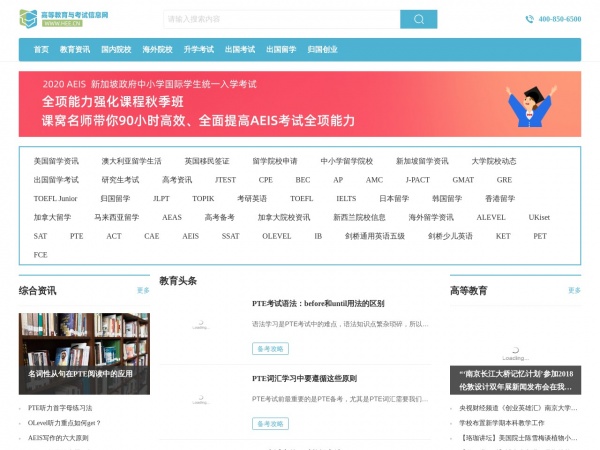Open the 出国考试 nav item
The image size is (600, 450).
click(x=240, y=49)
